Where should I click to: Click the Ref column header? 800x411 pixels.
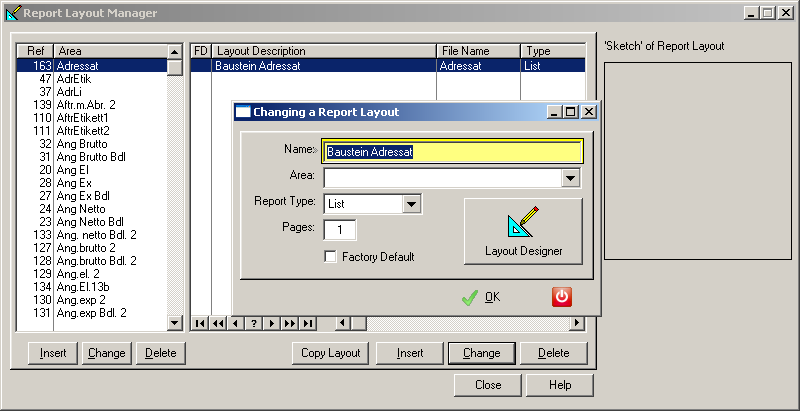coord(35,51)
